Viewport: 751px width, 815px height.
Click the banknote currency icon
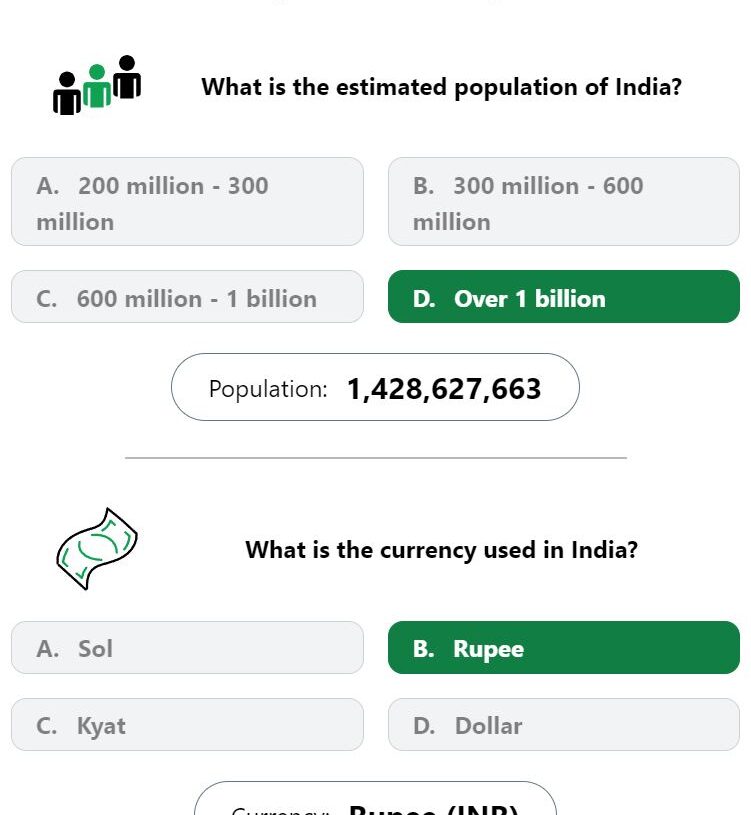pos(97,549)
